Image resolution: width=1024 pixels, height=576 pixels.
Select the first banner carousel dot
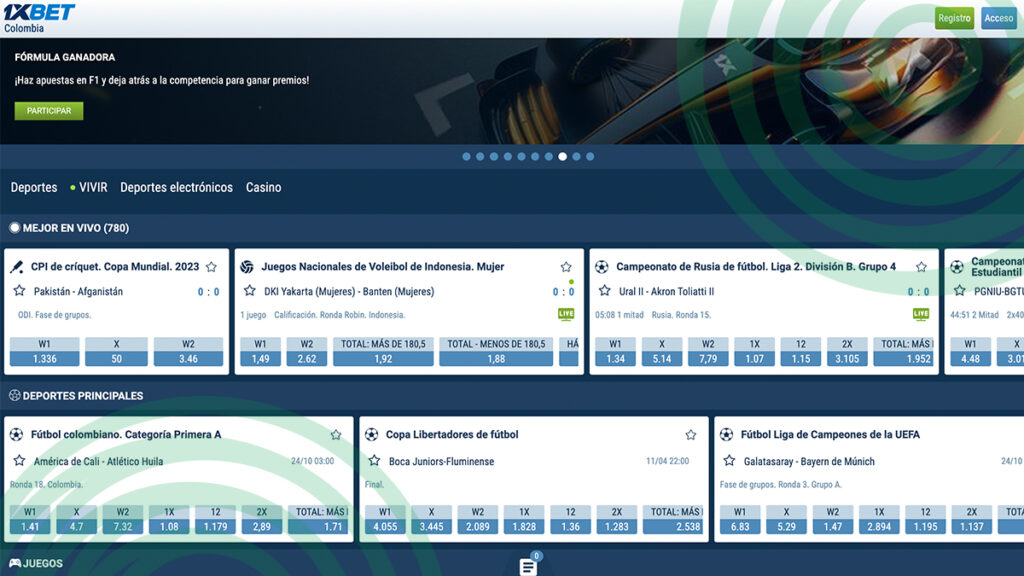point(466,157)
